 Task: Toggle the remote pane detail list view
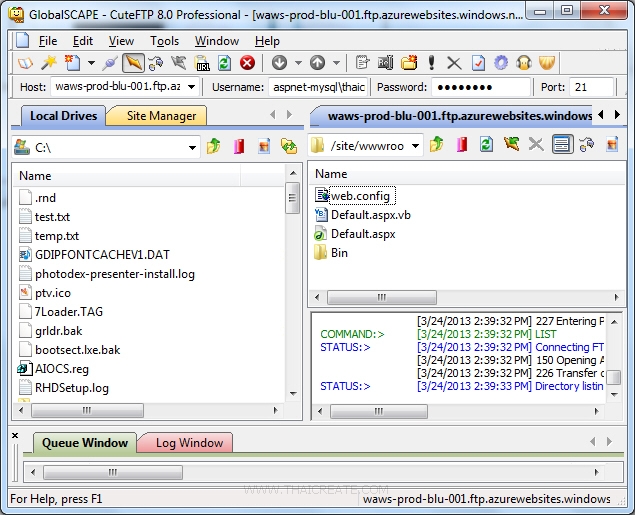point(563,144)
